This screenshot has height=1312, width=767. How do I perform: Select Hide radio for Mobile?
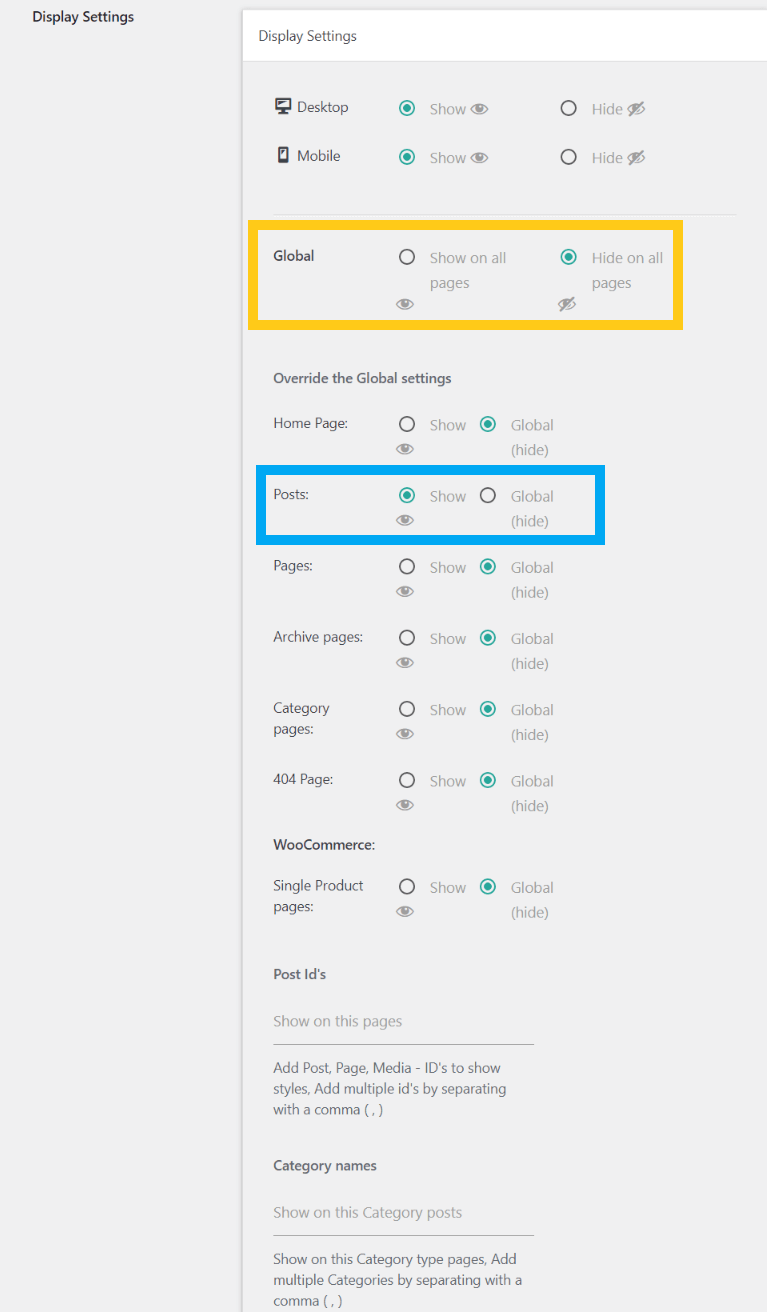[569, 157]
